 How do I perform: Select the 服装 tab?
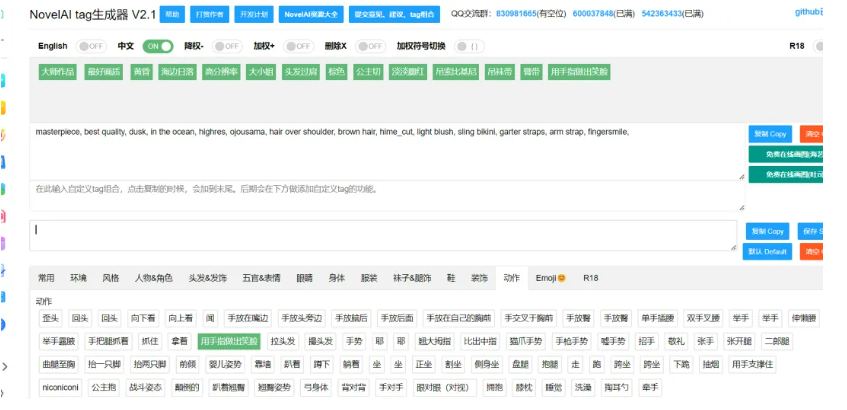[369, 277]
